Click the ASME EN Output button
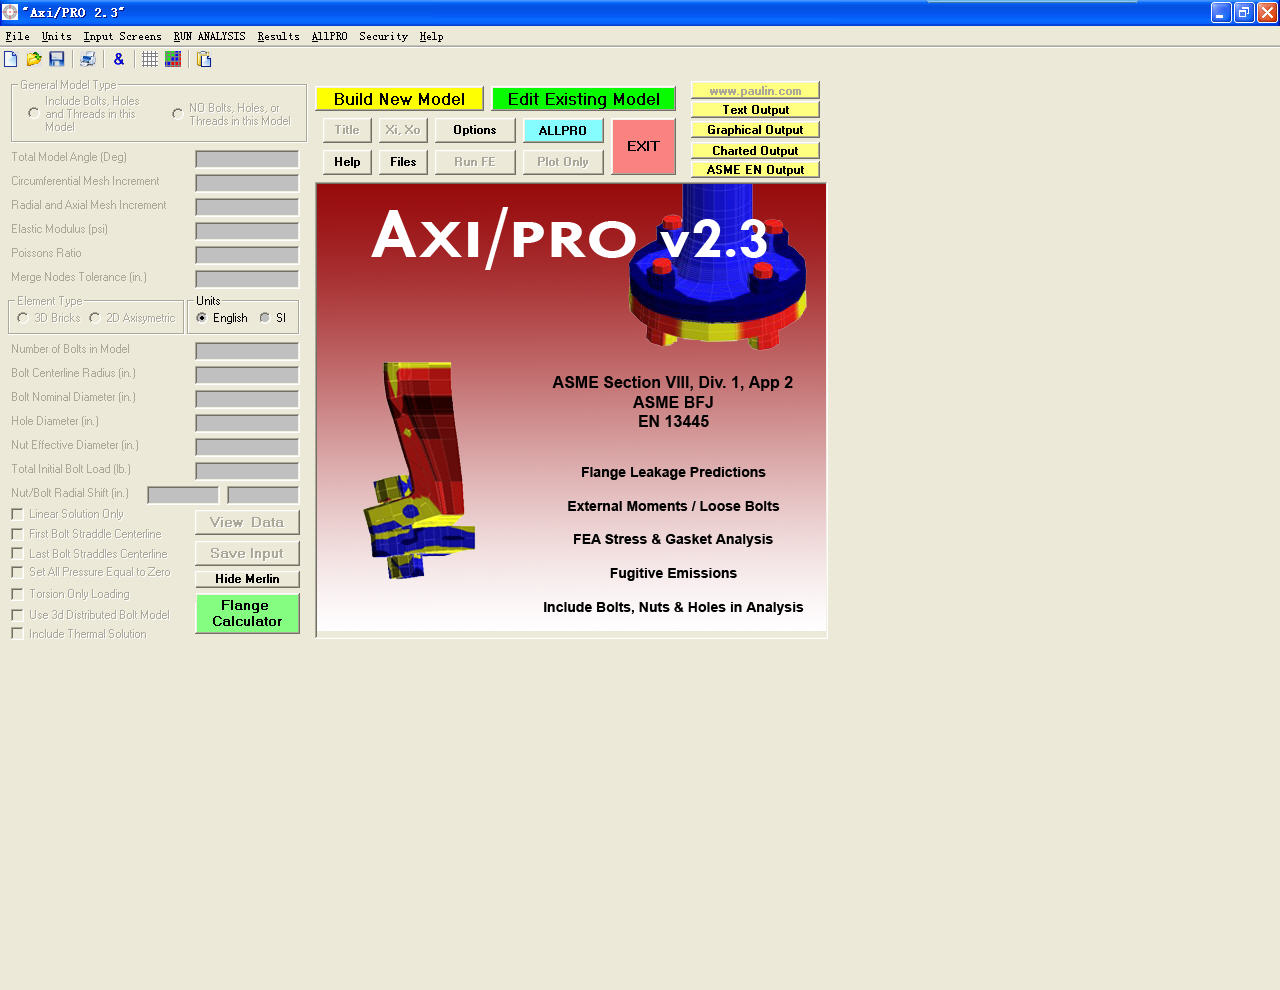The image size is (1280, 990). coord(755,170)
